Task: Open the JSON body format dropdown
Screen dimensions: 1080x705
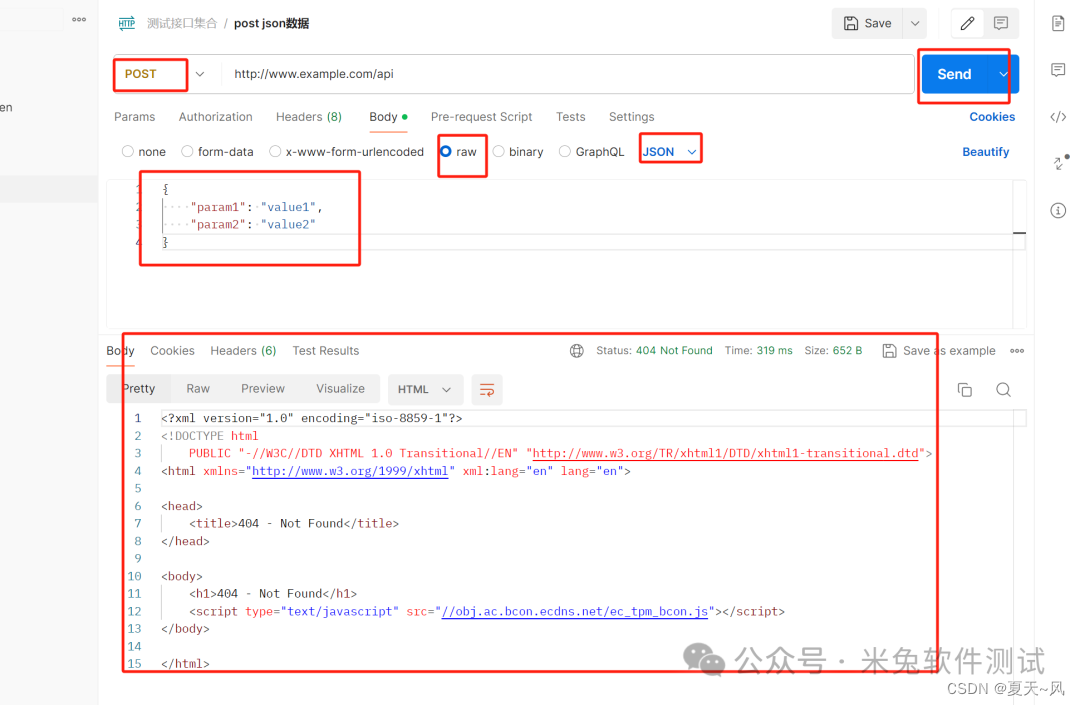Action: click(669, 151)
